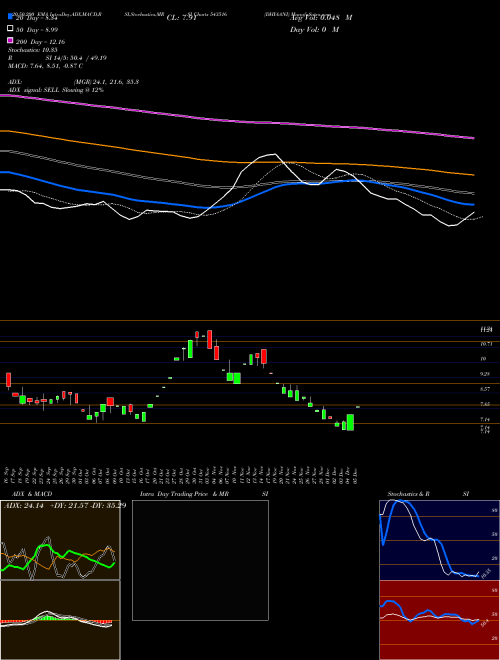Click the 'CL: 7.91' closing price text

point(181,18)
